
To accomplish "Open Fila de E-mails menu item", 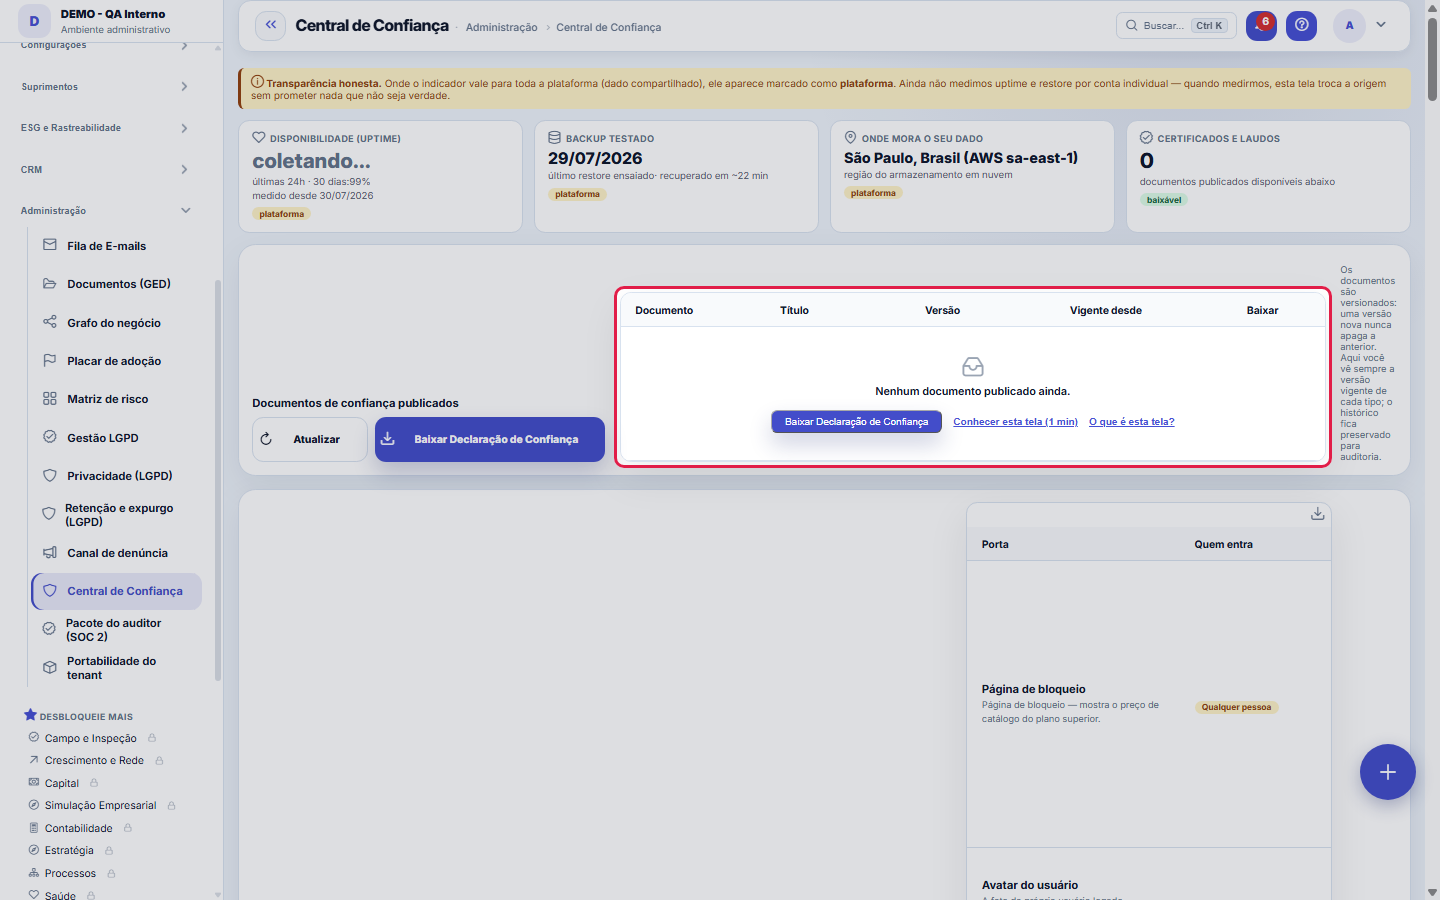I will point(117,246).
